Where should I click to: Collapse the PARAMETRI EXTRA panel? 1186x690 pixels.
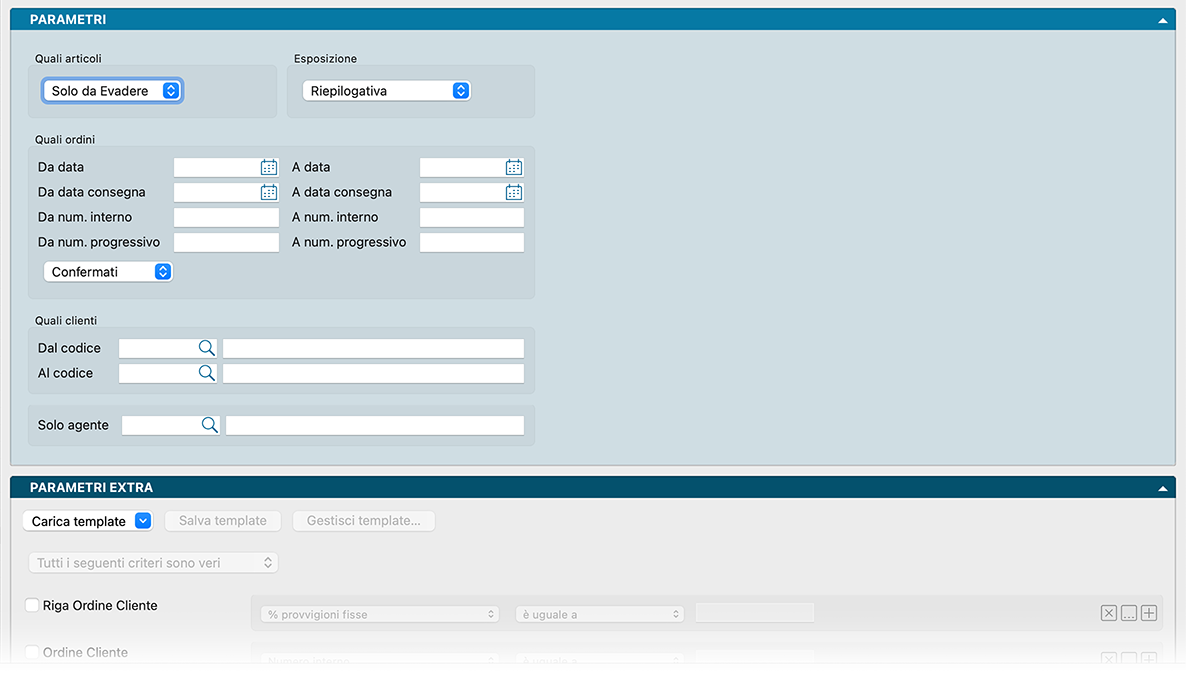(x=1163, y=489)
